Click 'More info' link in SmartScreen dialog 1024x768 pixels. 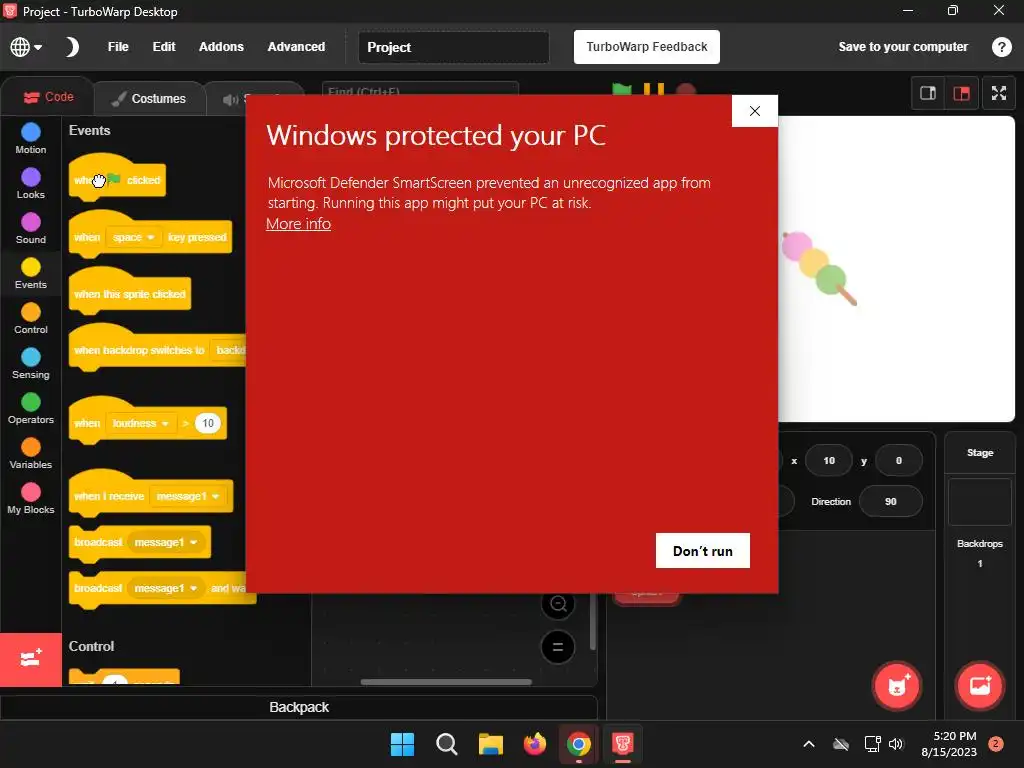pos(298,224)
